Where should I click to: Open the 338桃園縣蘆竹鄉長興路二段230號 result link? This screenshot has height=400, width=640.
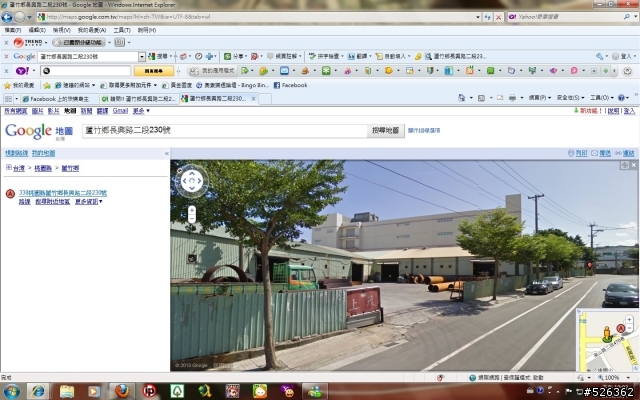tap(63, 193)
